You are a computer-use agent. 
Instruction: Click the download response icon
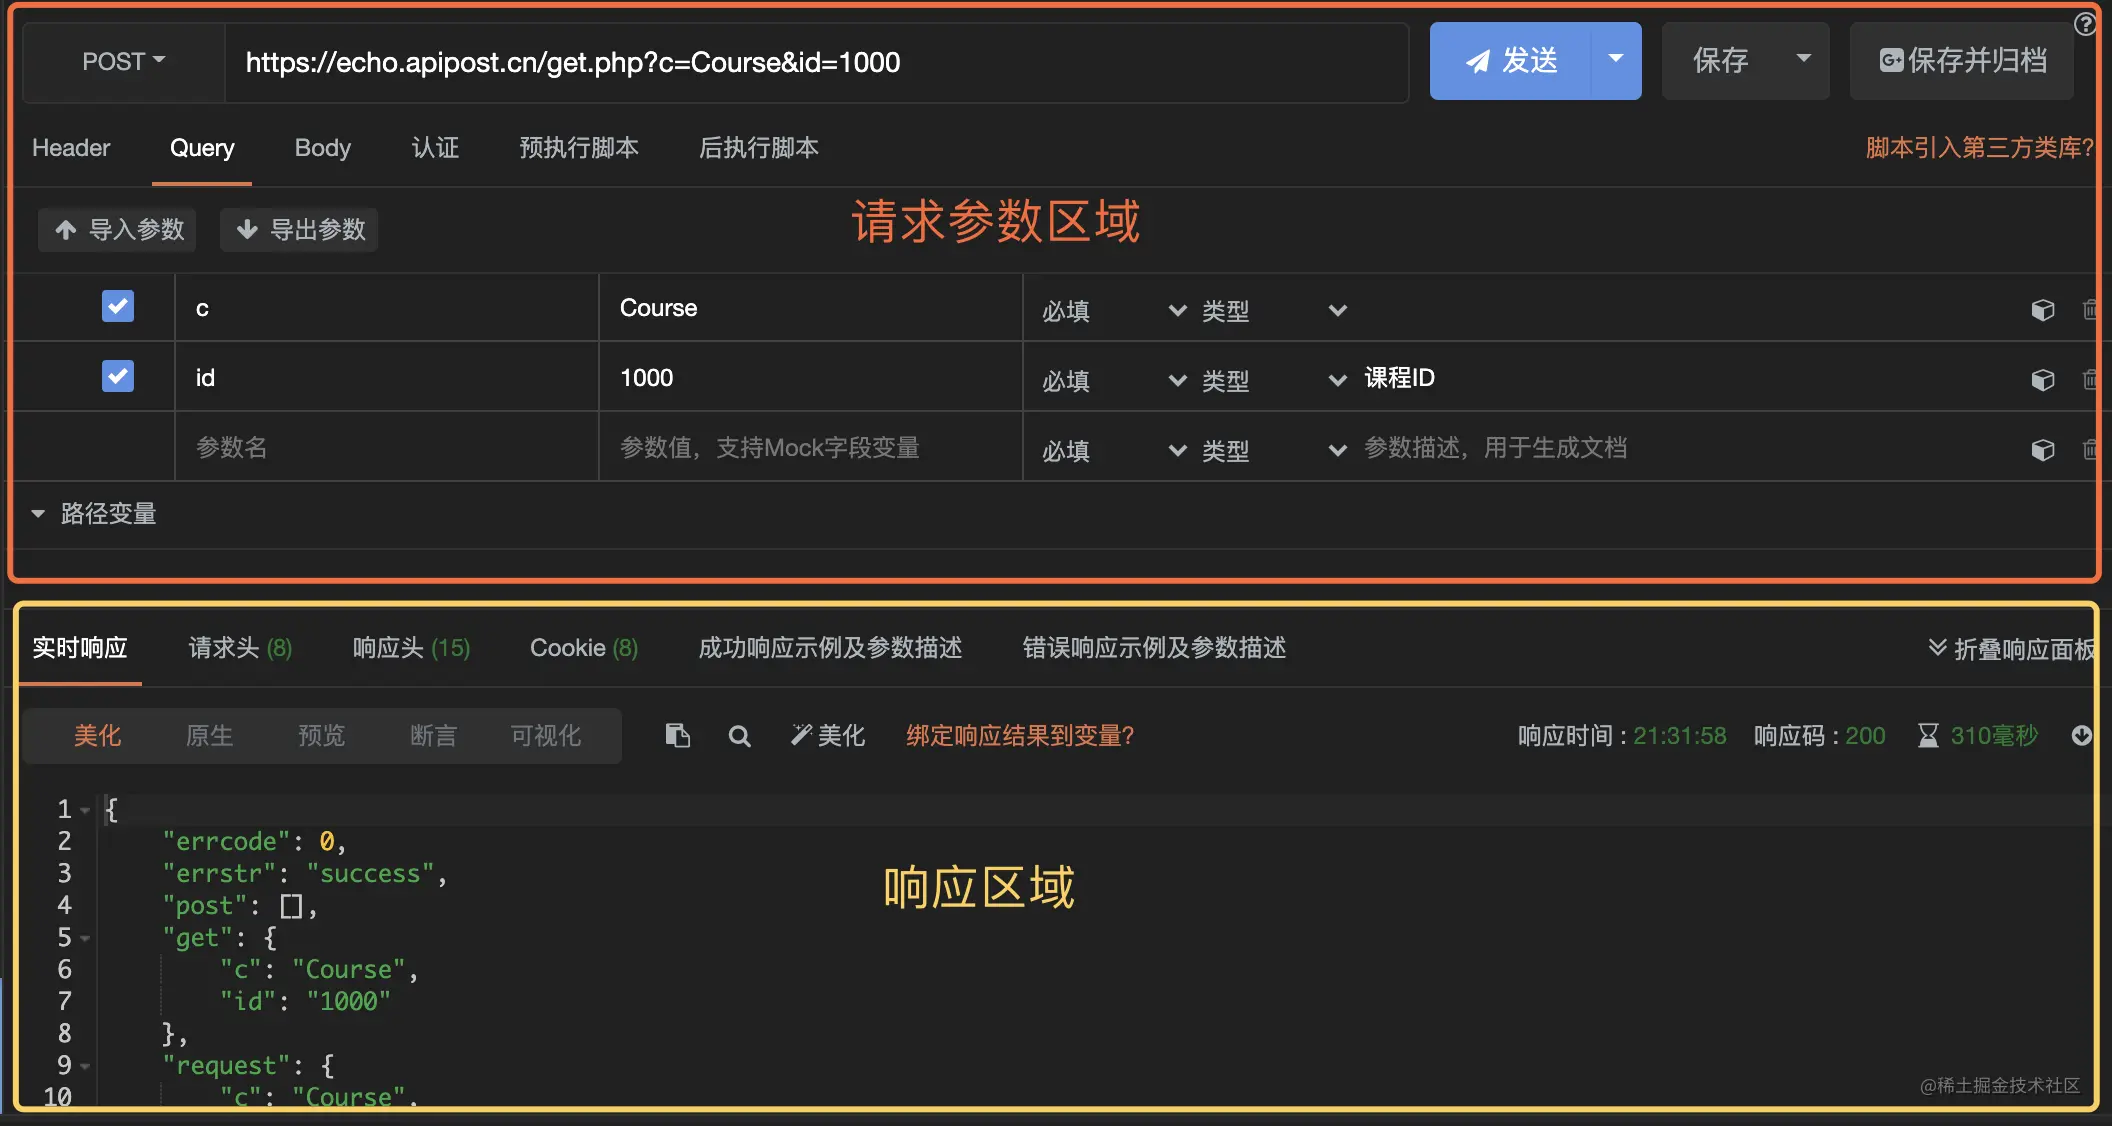click(x=2081, y=736)
